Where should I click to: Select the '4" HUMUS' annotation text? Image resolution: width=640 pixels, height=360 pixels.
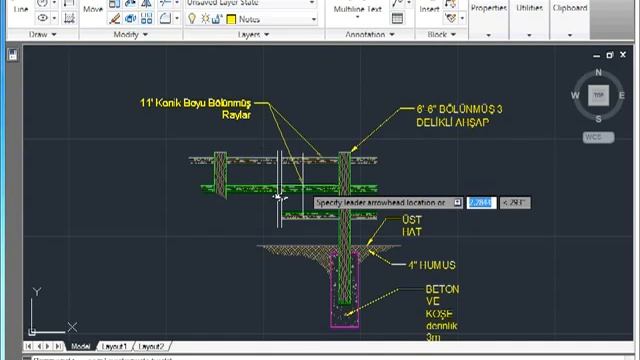point(432,265)
